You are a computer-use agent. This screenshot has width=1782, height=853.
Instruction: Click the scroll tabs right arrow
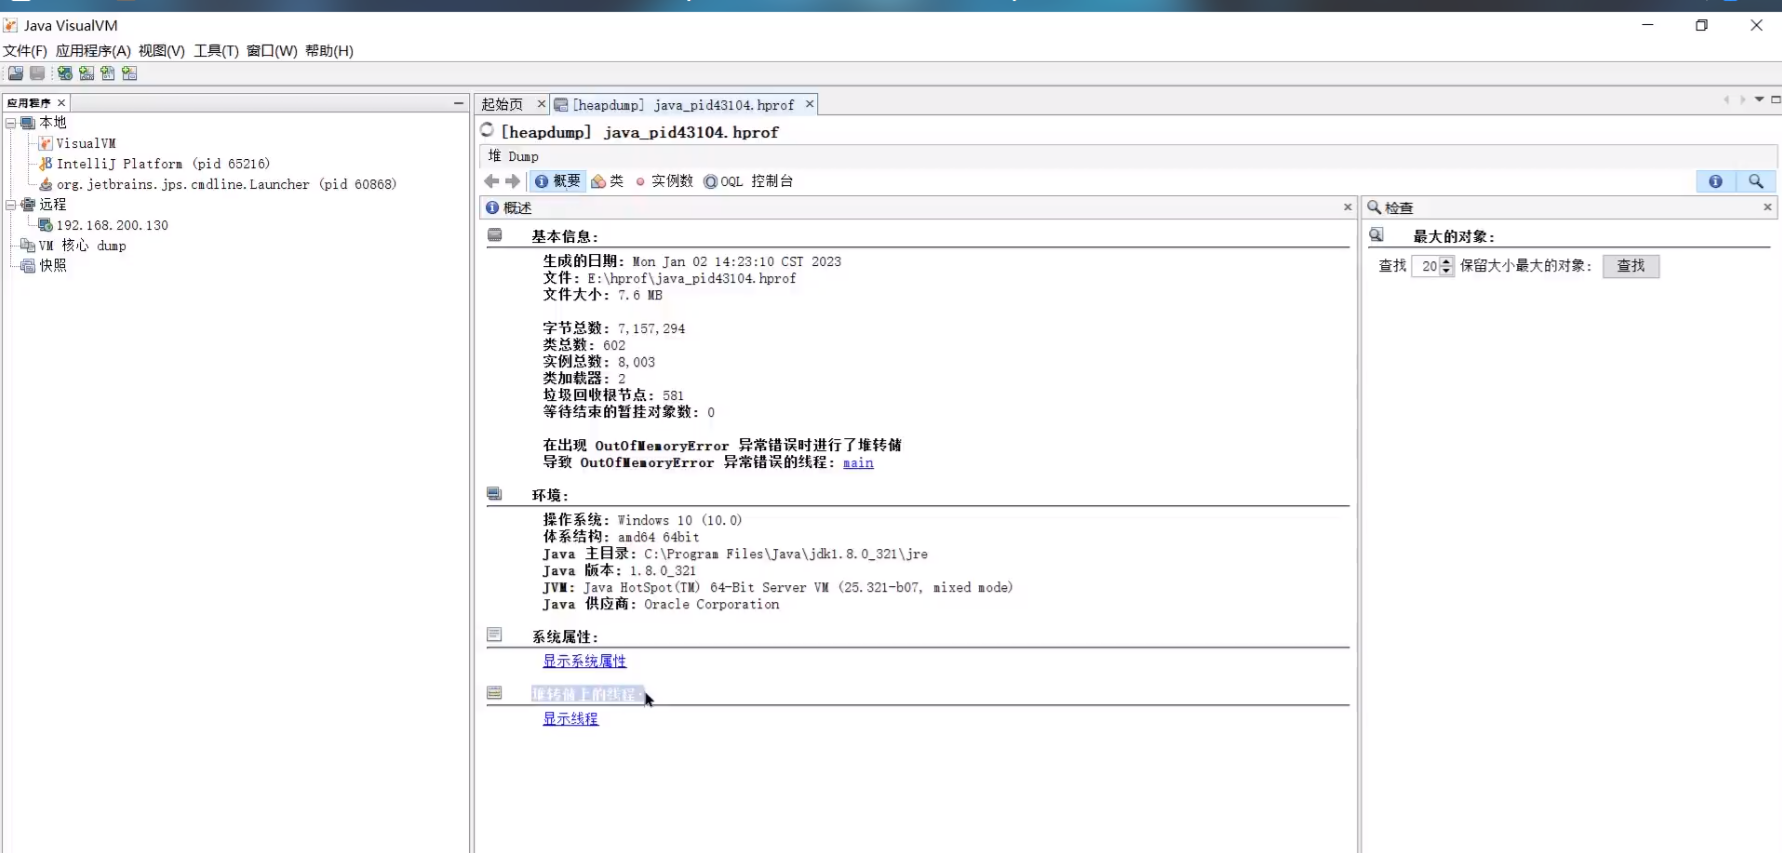coord(1742,100)
